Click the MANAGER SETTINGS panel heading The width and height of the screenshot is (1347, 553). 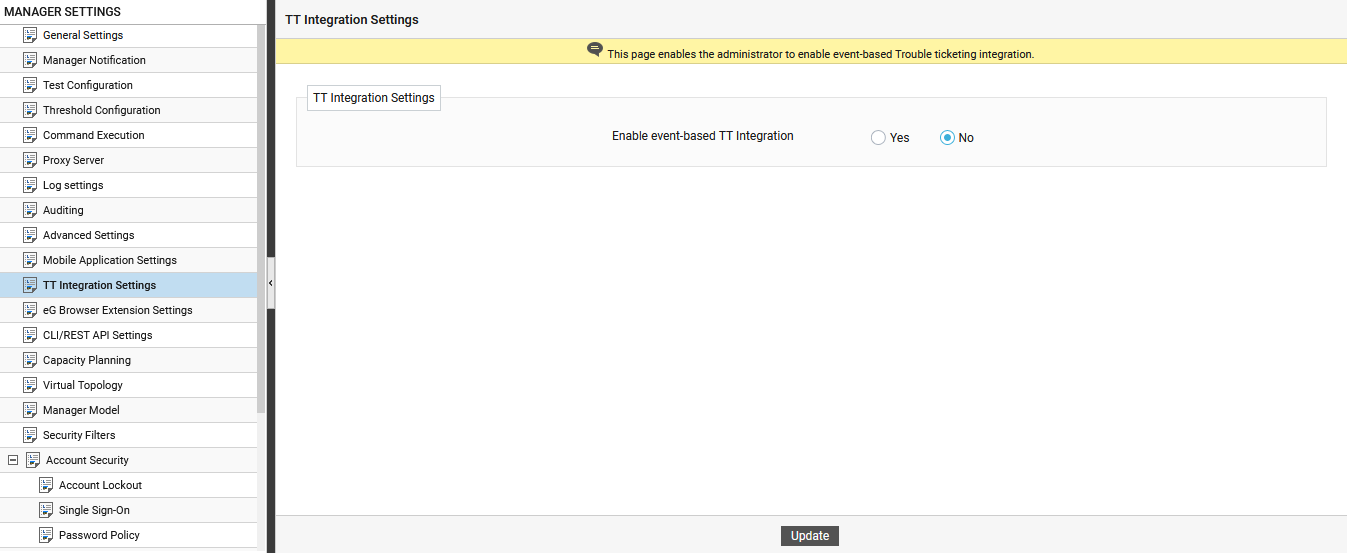pyautogui.click(x=63, y=12)
